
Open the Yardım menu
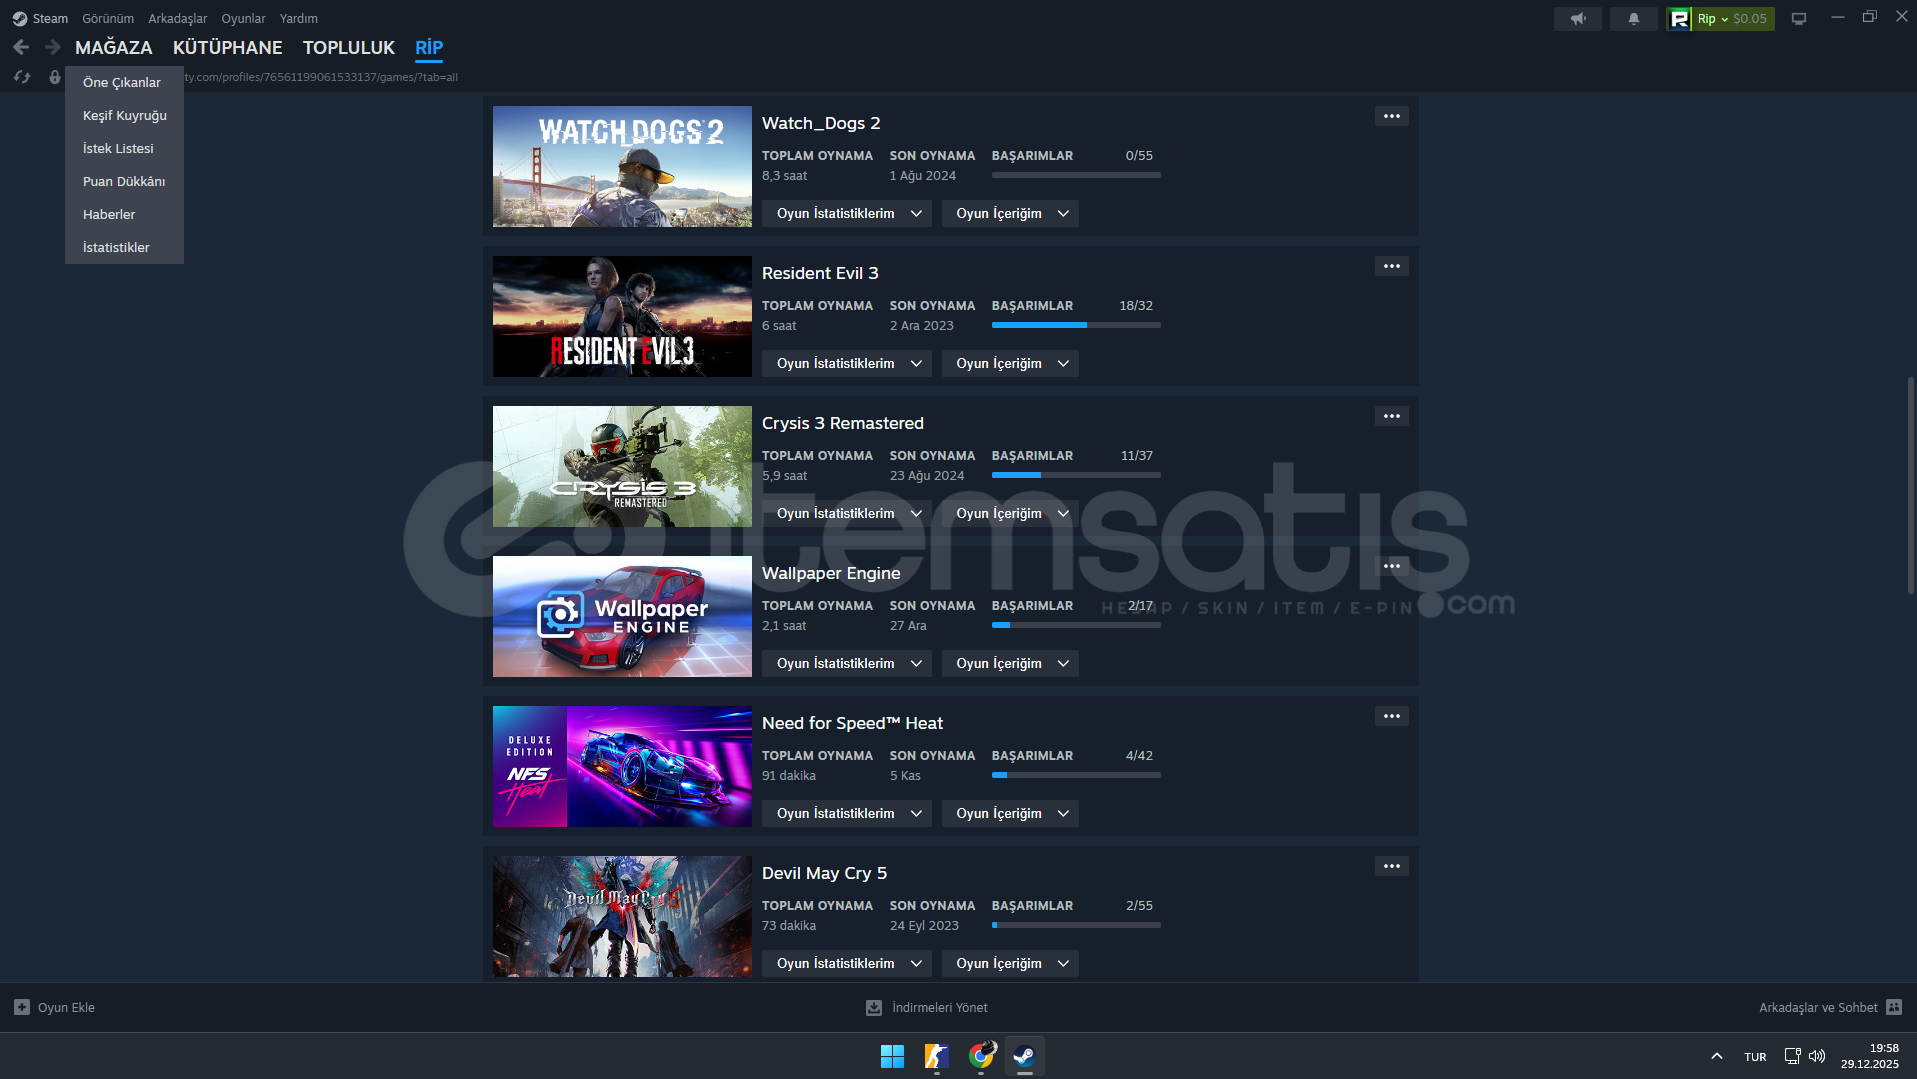pos(299,19)
